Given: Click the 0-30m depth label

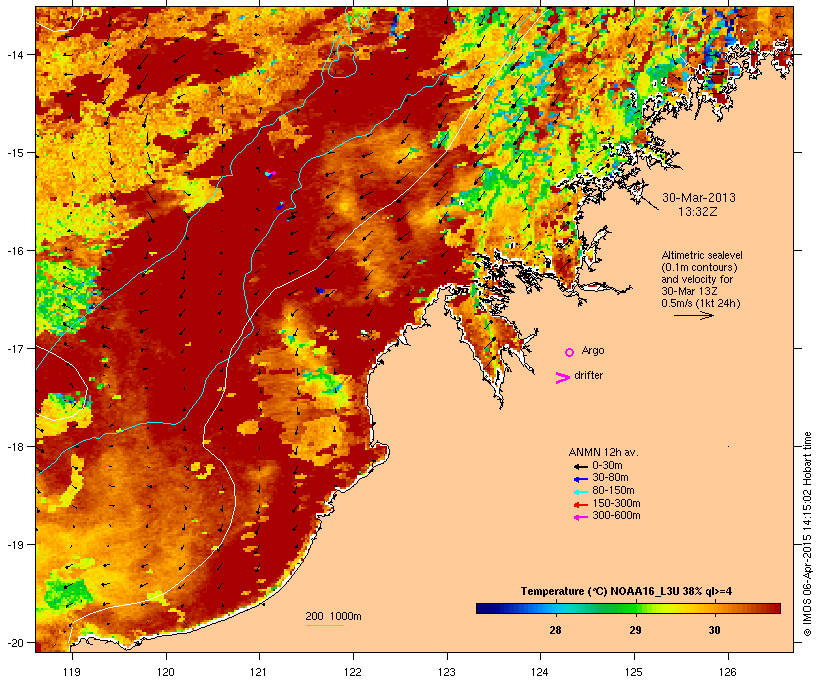Looking at the screenshot, I should (x=607, y=466).
